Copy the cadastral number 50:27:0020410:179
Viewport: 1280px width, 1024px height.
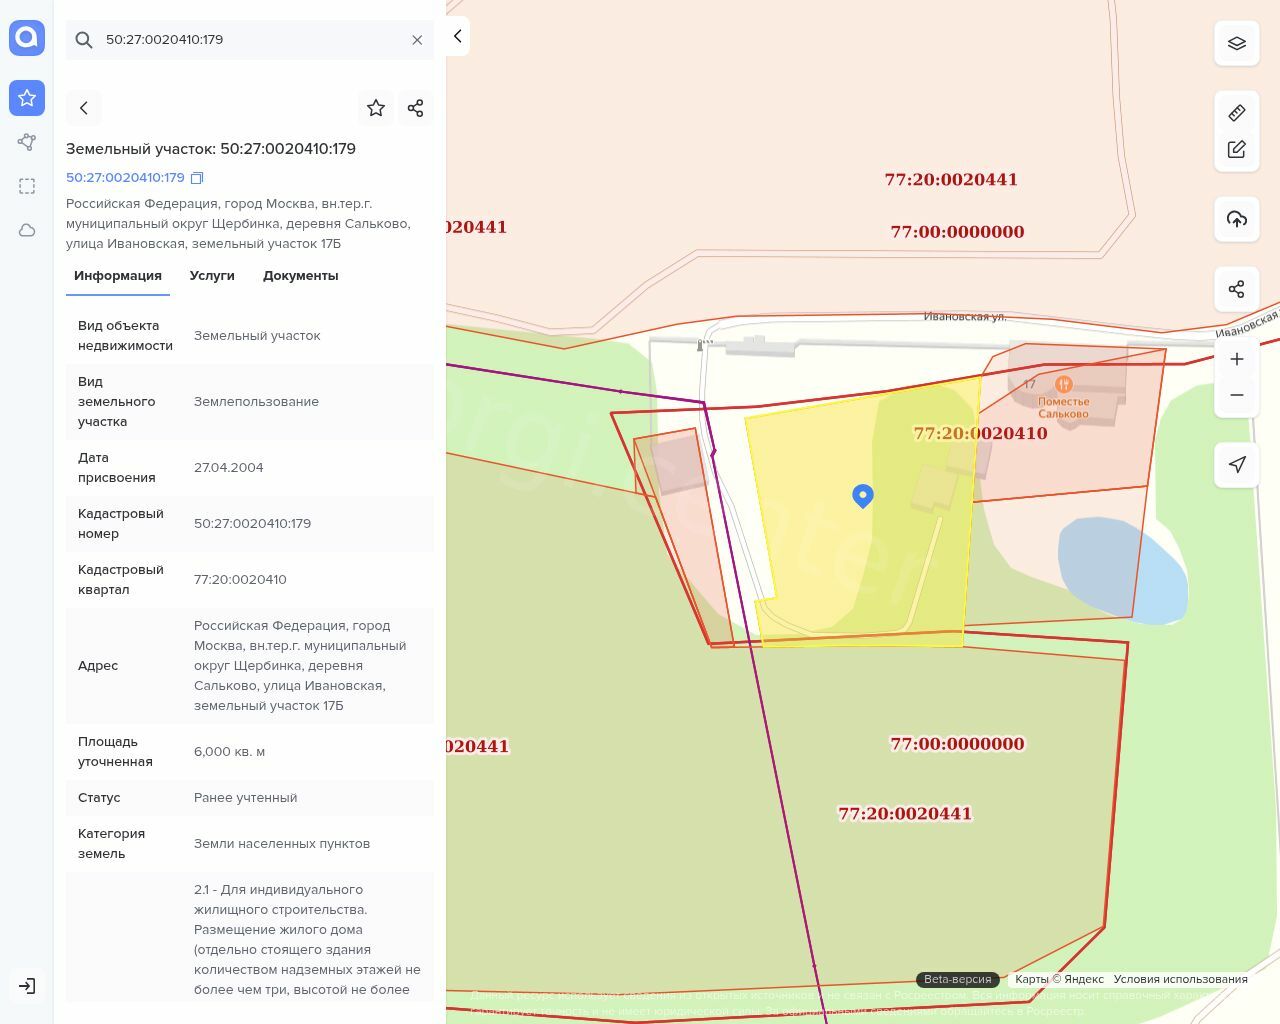point(197,178)
